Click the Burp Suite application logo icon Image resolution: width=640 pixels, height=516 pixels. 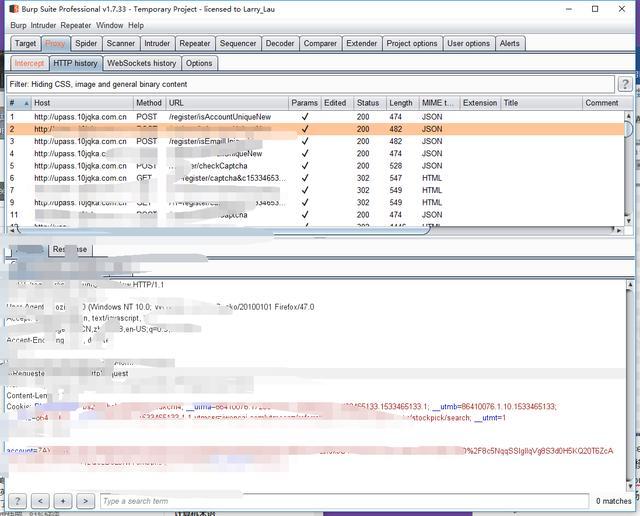click(13, 9)
